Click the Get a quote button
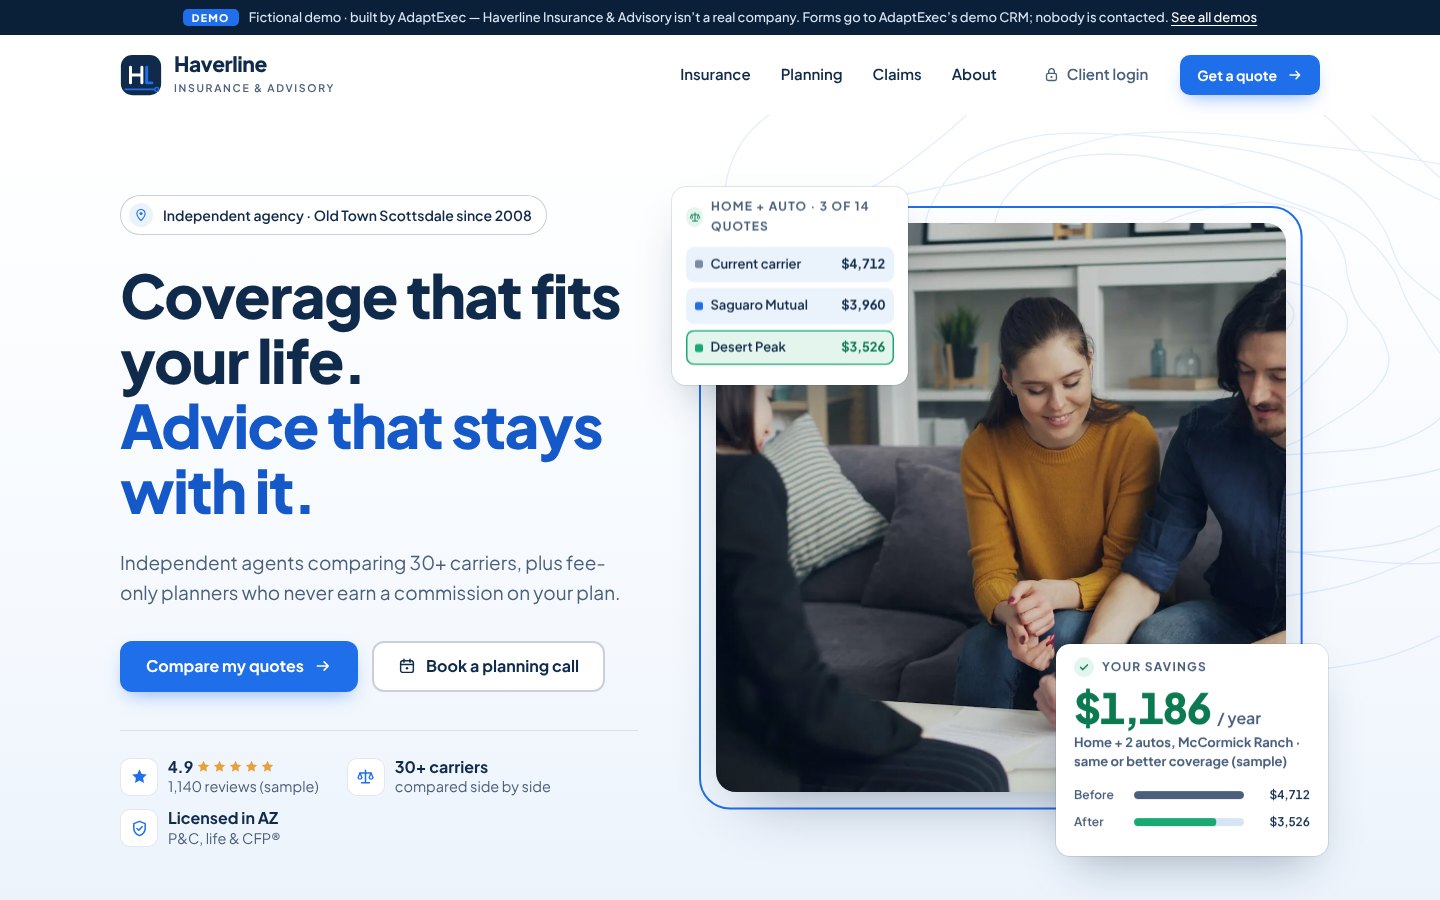The width and height of the screenshot is (1440, 900). pyautogui.click(x=1250, y=75)
